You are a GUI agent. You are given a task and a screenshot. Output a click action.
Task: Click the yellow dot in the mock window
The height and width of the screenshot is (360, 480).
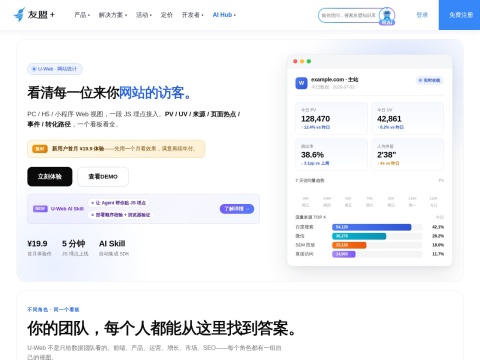pyautogui.click(x=302, y=61)
